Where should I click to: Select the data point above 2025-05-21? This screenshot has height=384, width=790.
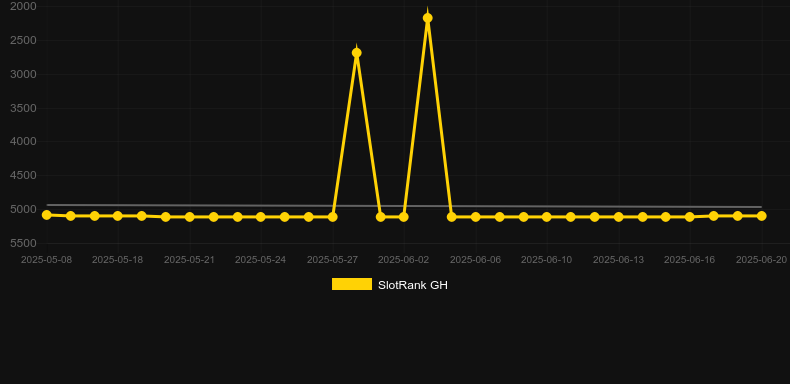[x=190, y=217]
